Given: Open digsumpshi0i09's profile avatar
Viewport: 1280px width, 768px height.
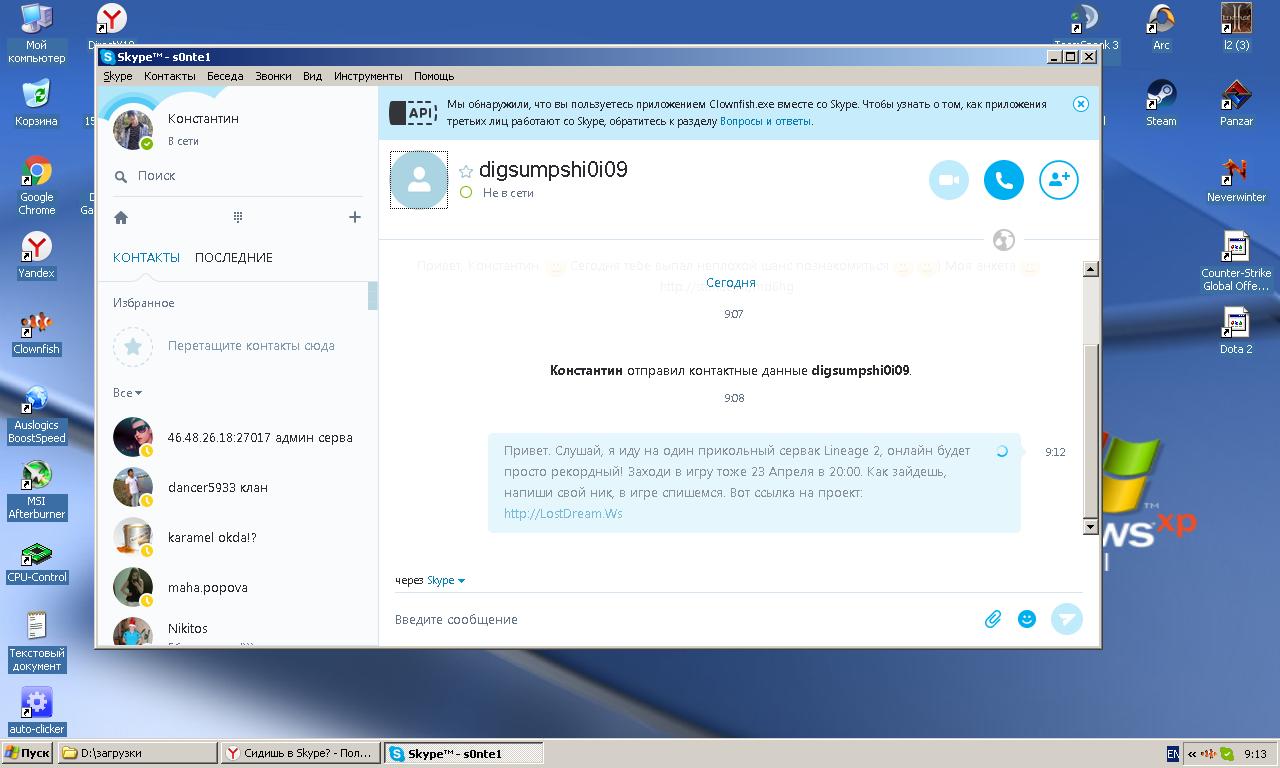Looking at the screenshot, I should click(419, 180).
